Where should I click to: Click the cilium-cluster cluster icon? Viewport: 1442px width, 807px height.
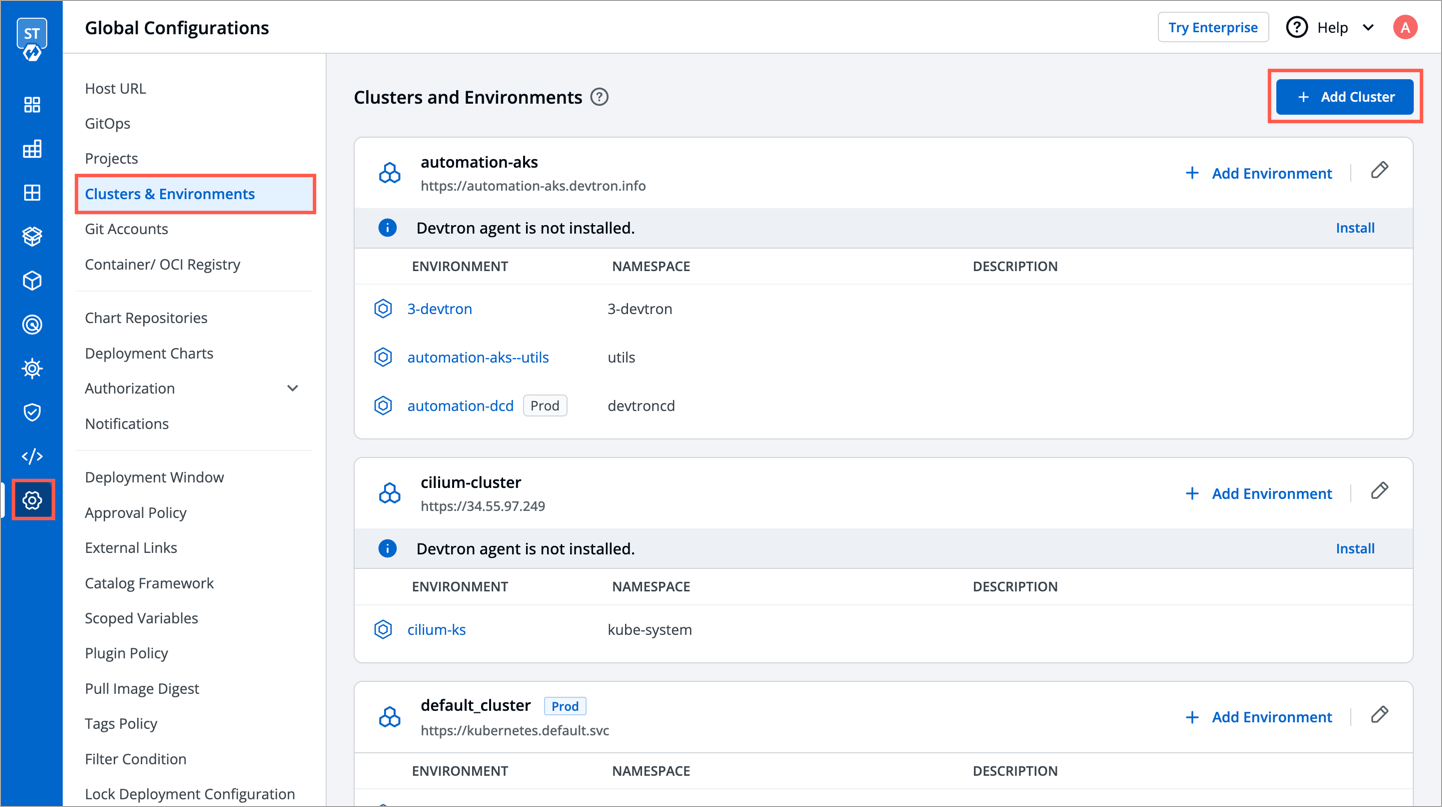pos(390,494)
